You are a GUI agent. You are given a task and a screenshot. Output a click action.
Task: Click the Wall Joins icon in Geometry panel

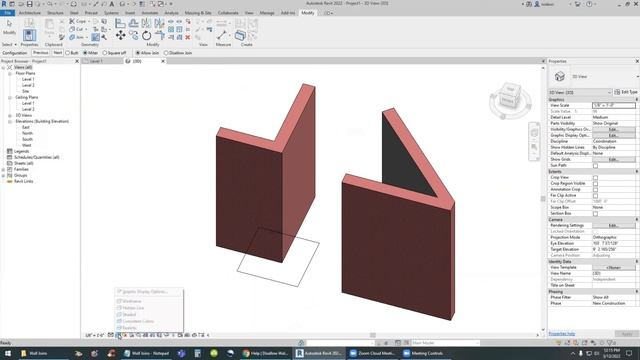coord(96,37)
